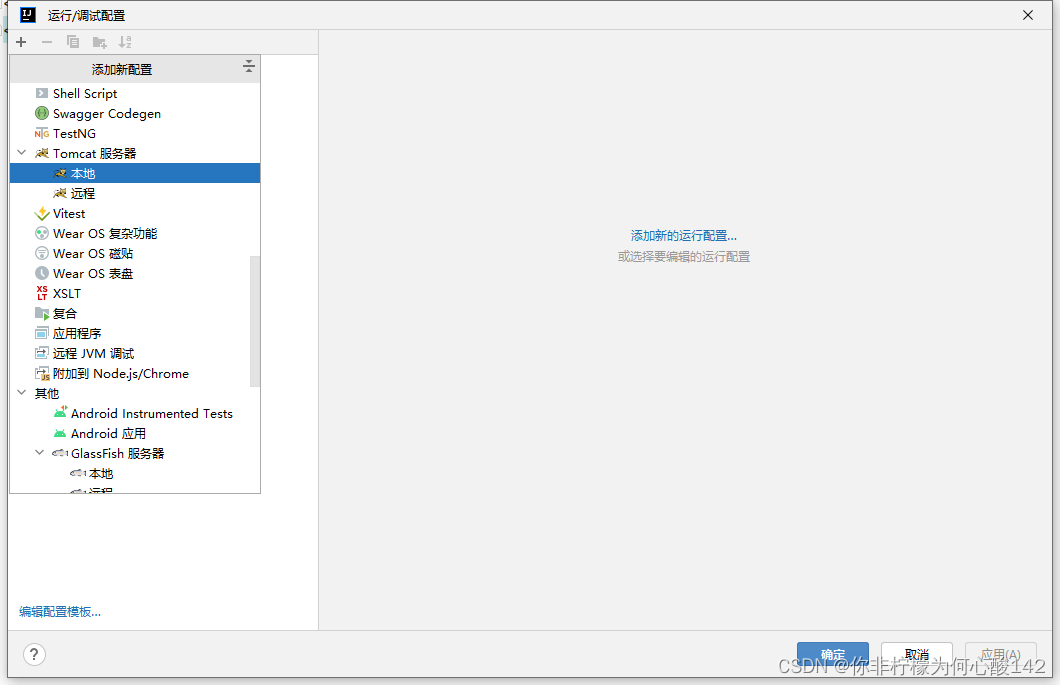Viewport: 1060px width, 685px height.
Task: Click the 复合 compound icon
Action: click(42, 314)
